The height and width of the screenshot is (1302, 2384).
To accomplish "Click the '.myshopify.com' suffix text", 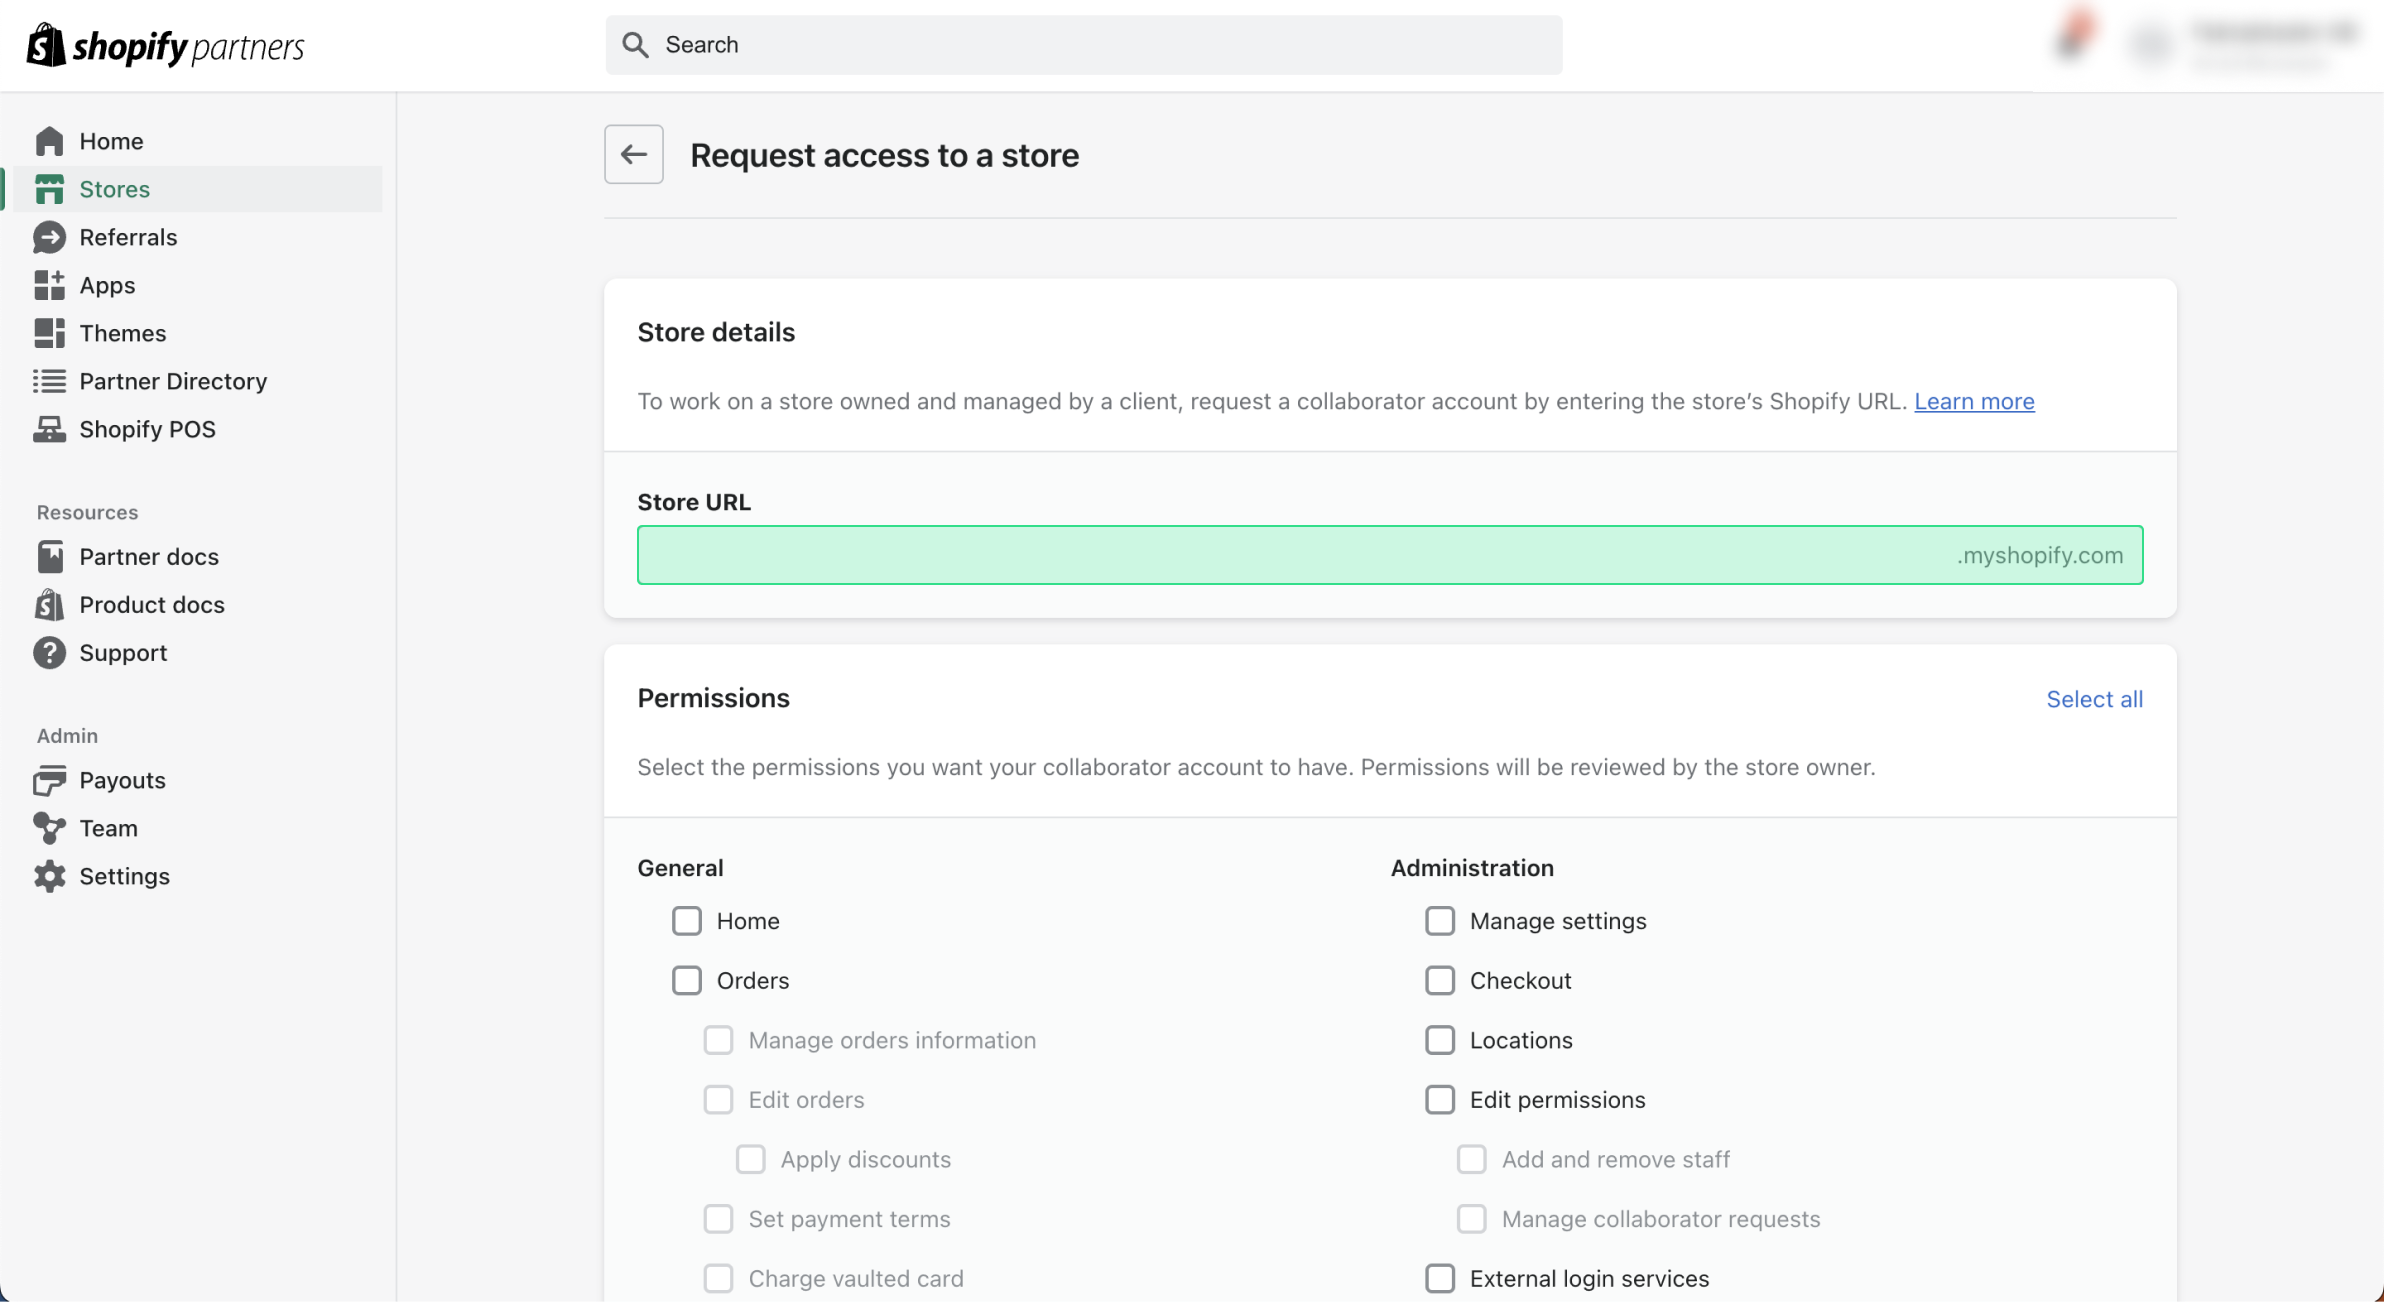I will [x=2040, y=556].
